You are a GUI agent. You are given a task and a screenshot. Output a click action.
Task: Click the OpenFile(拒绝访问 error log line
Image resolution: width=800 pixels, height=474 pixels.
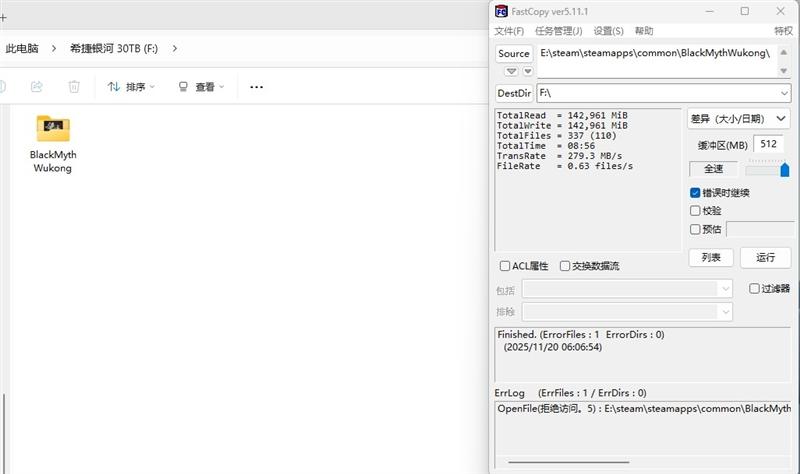(x=644, y=409)
